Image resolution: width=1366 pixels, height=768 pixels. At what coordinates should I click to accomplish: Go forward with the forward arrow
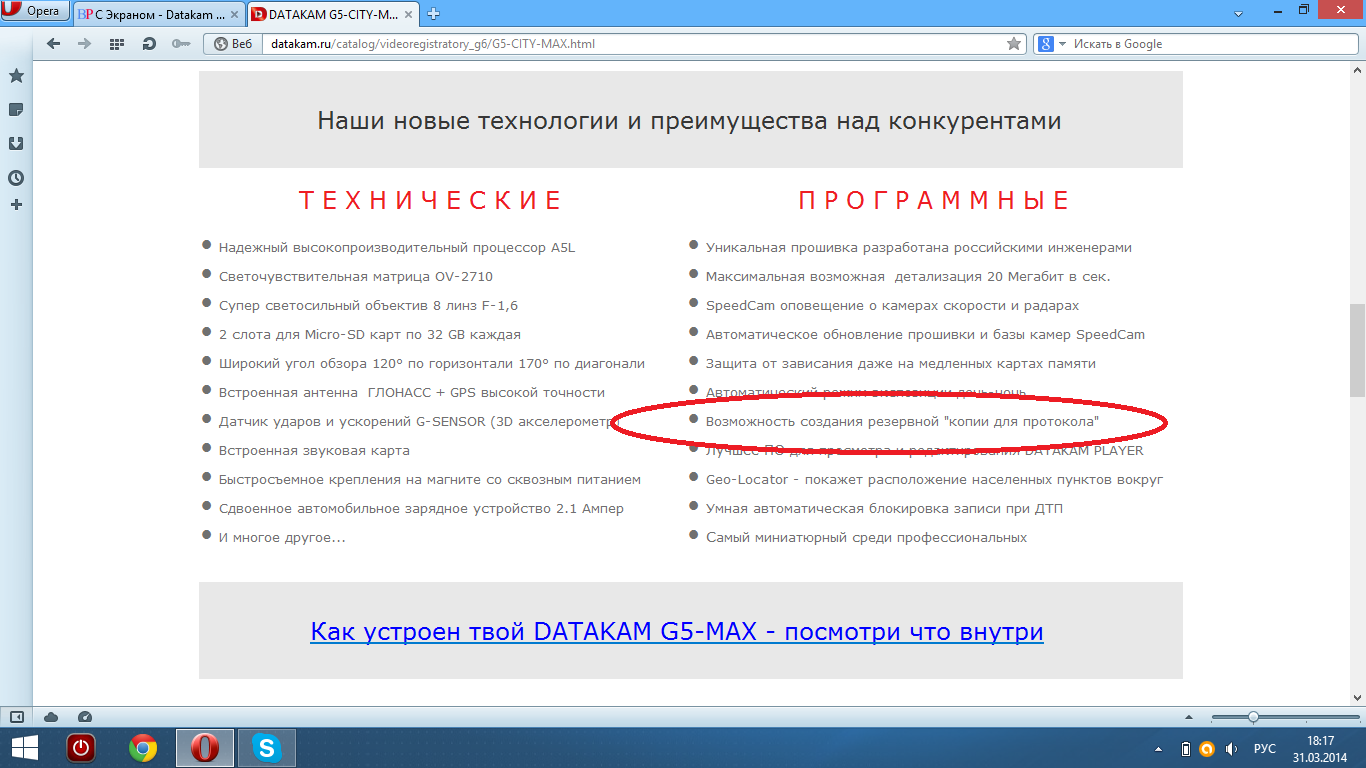coord(84,44)
